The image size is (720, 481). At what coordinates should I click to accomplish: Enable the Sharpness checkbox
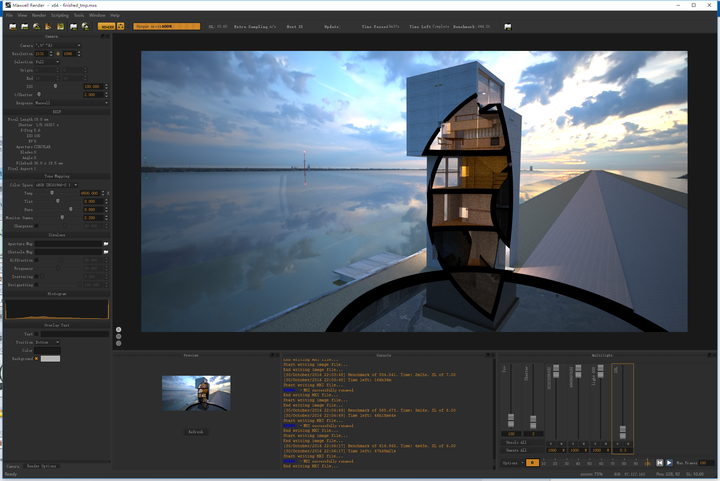click(x=37, y=226)
